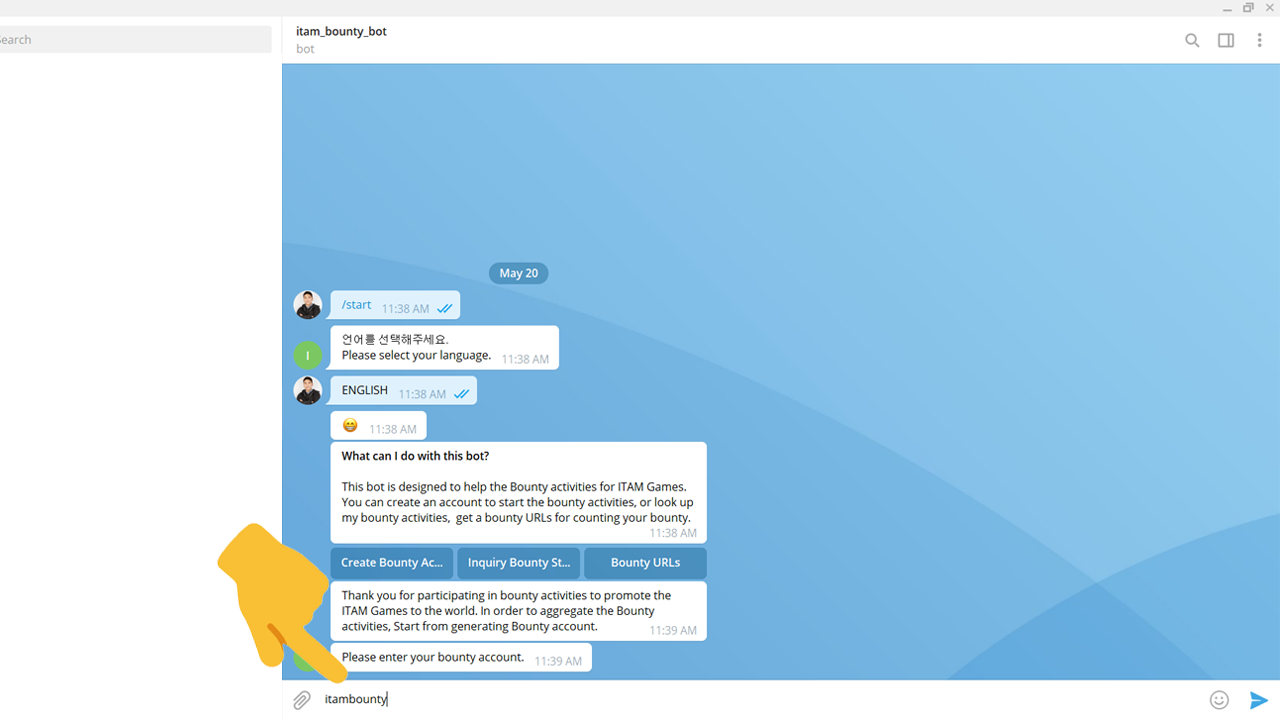Click the 'bot' subtitle under chat name
The image size is (1280, 720).
[305, 49]
